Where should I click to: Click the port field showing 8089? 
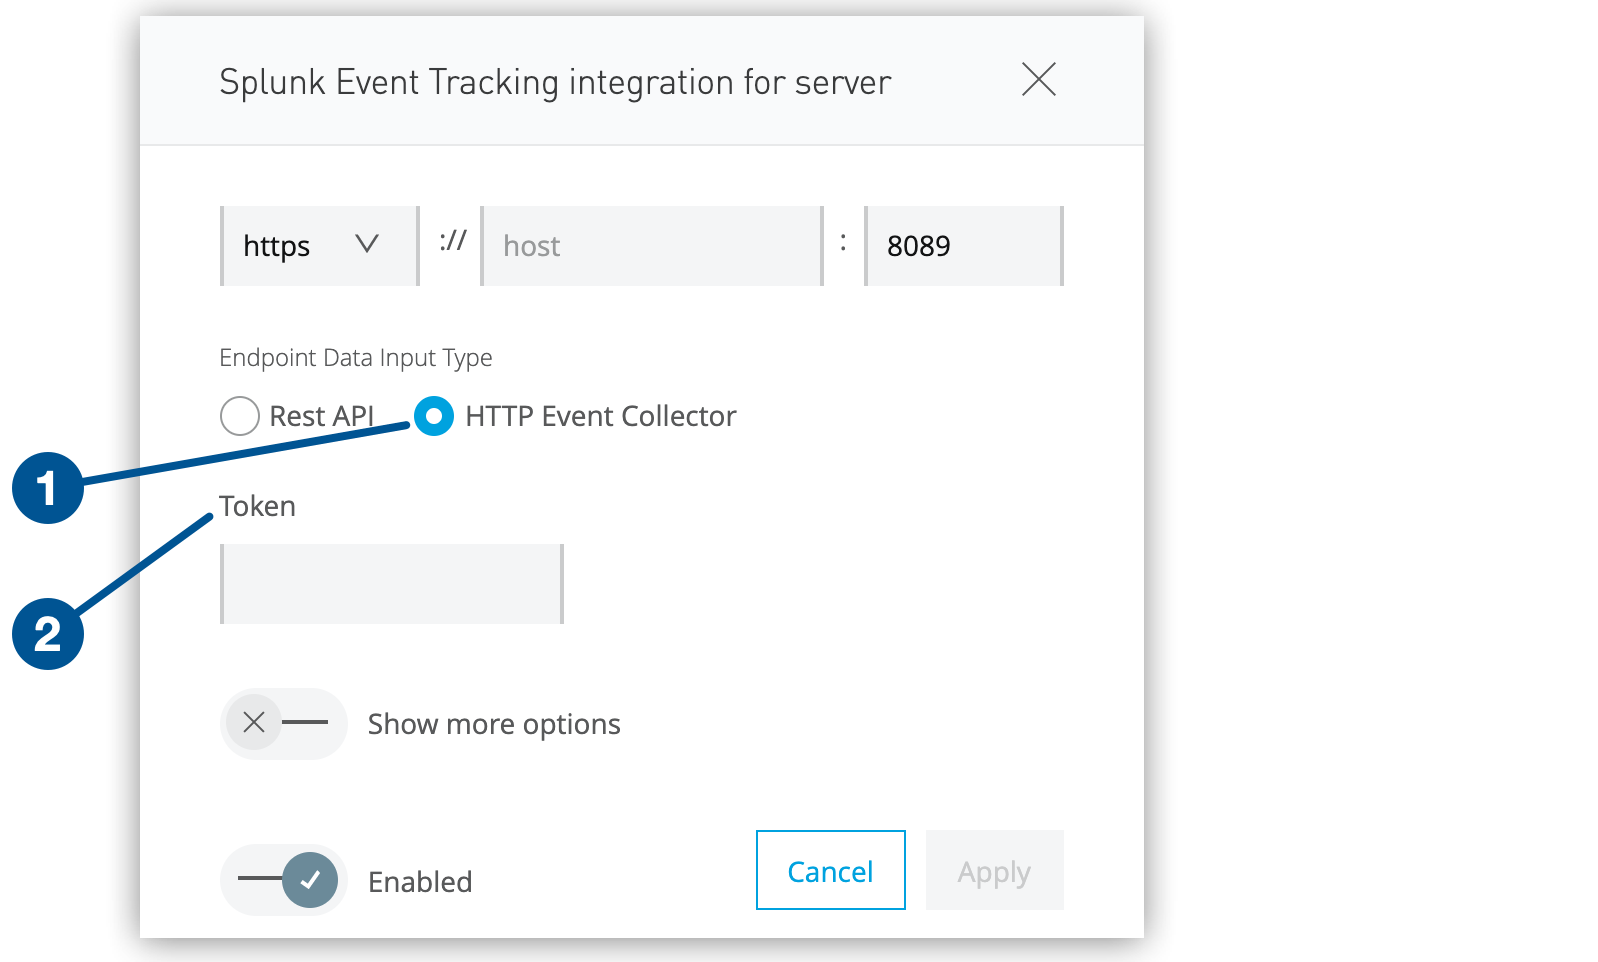964,246
